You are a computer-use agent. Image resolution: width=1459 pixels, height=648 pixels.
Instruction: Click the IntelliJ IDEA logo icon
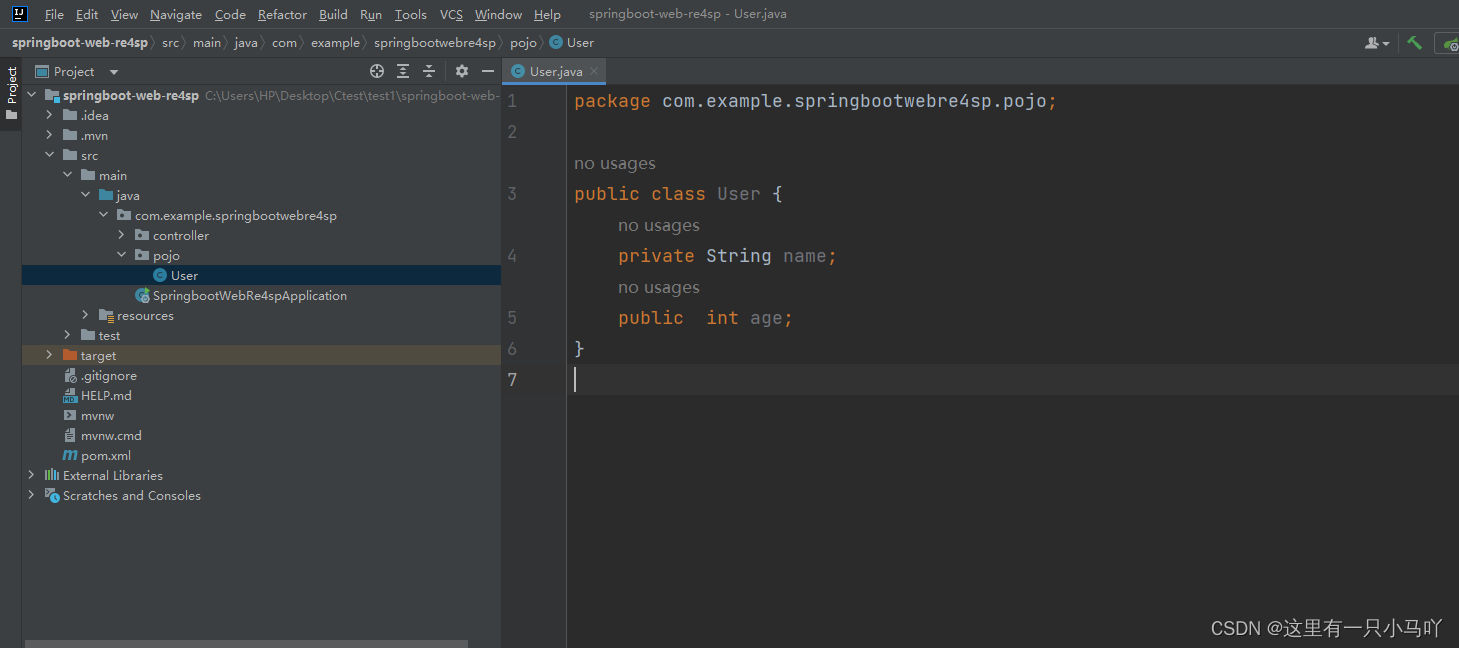19,14
